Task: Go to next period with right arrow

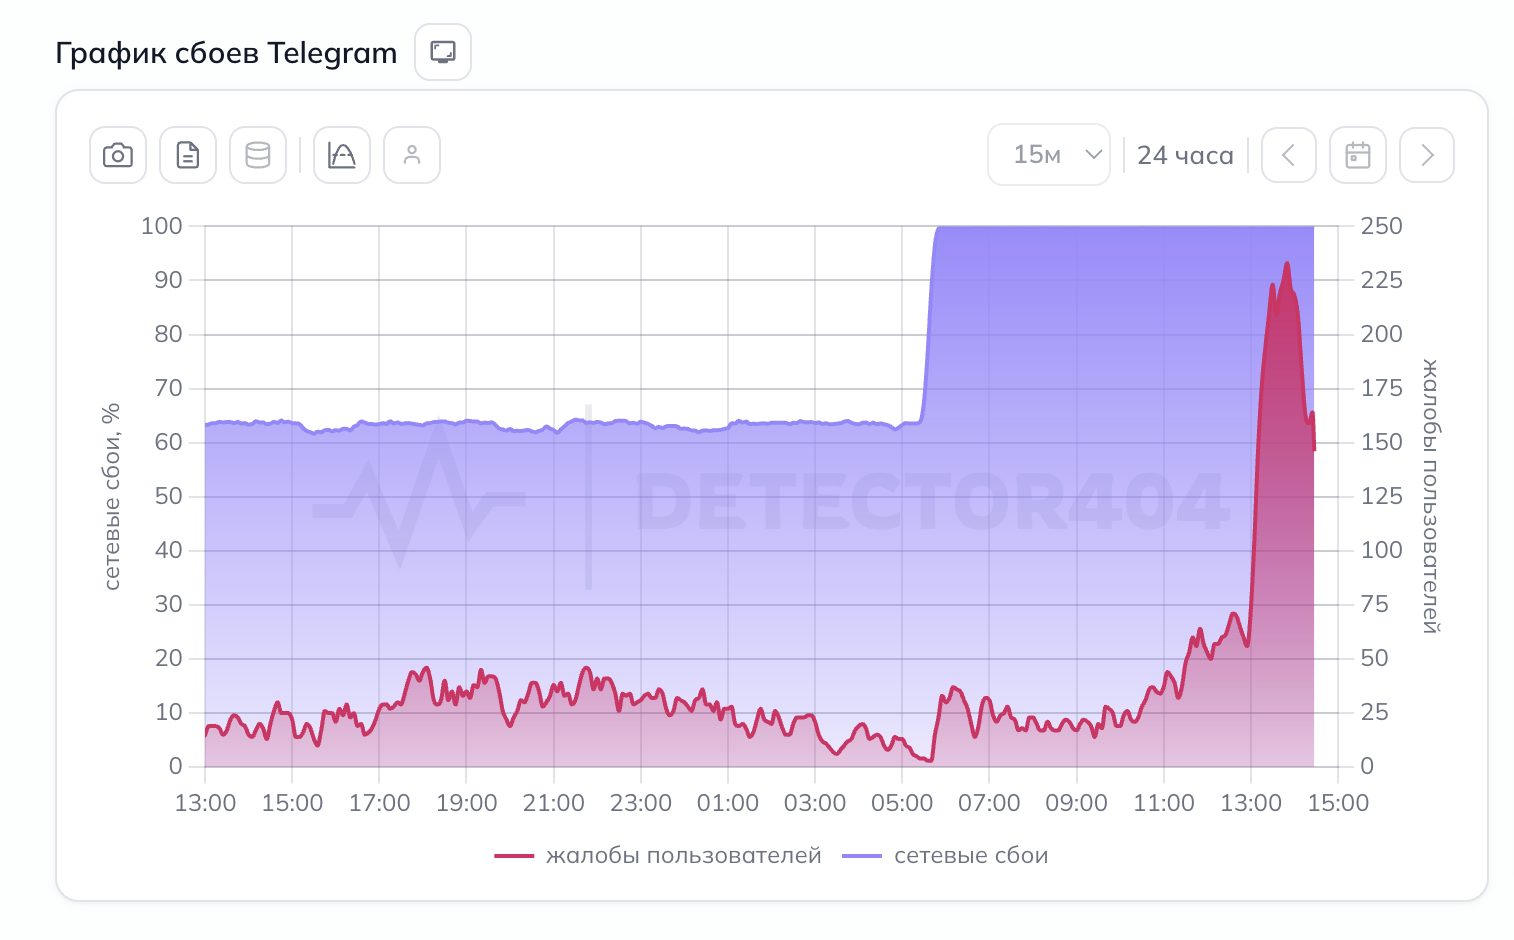Action: 1426,155
